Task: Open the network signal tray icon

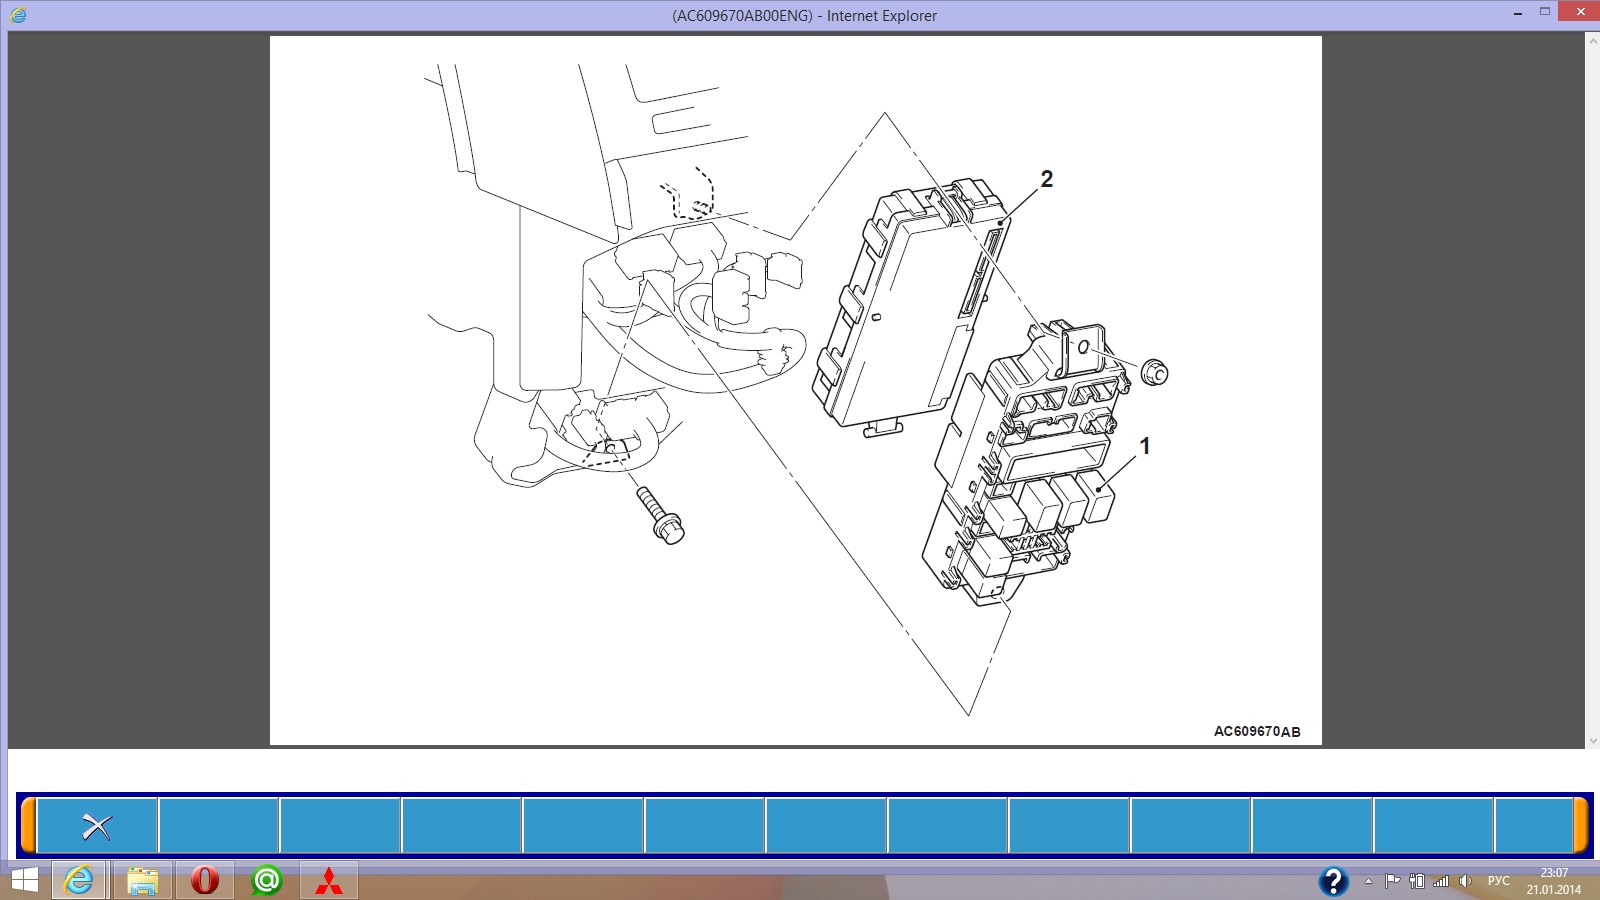Action: click(1440, 881)
